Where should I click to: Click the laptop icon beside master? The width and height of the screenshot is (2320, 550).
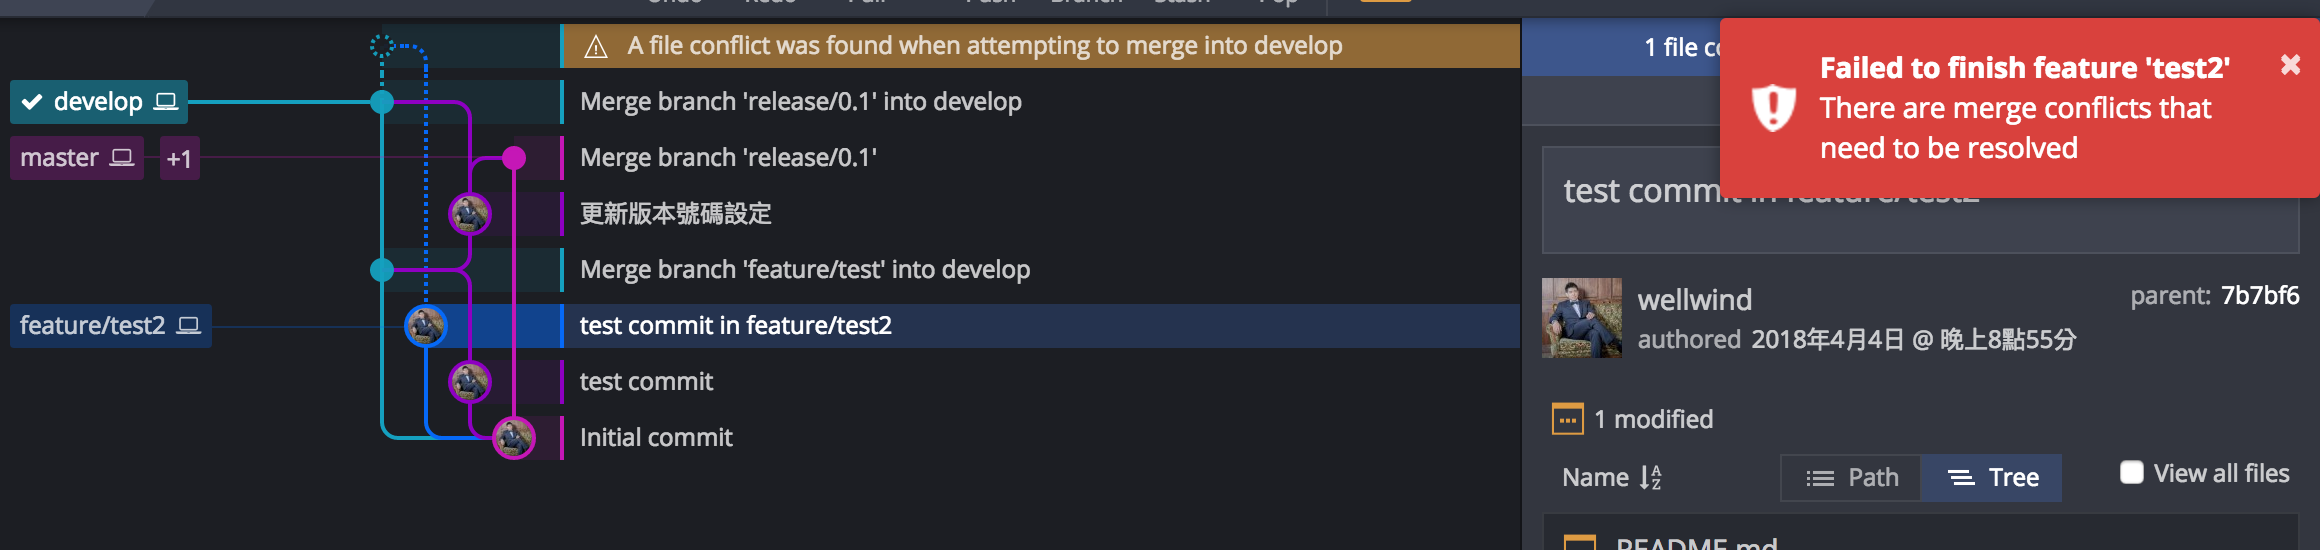point(122,157)
